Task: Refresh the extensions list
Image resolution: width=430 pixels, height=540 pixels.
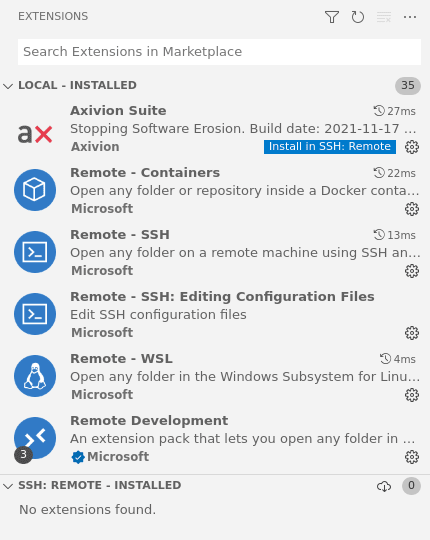Action: pos(358,17)
